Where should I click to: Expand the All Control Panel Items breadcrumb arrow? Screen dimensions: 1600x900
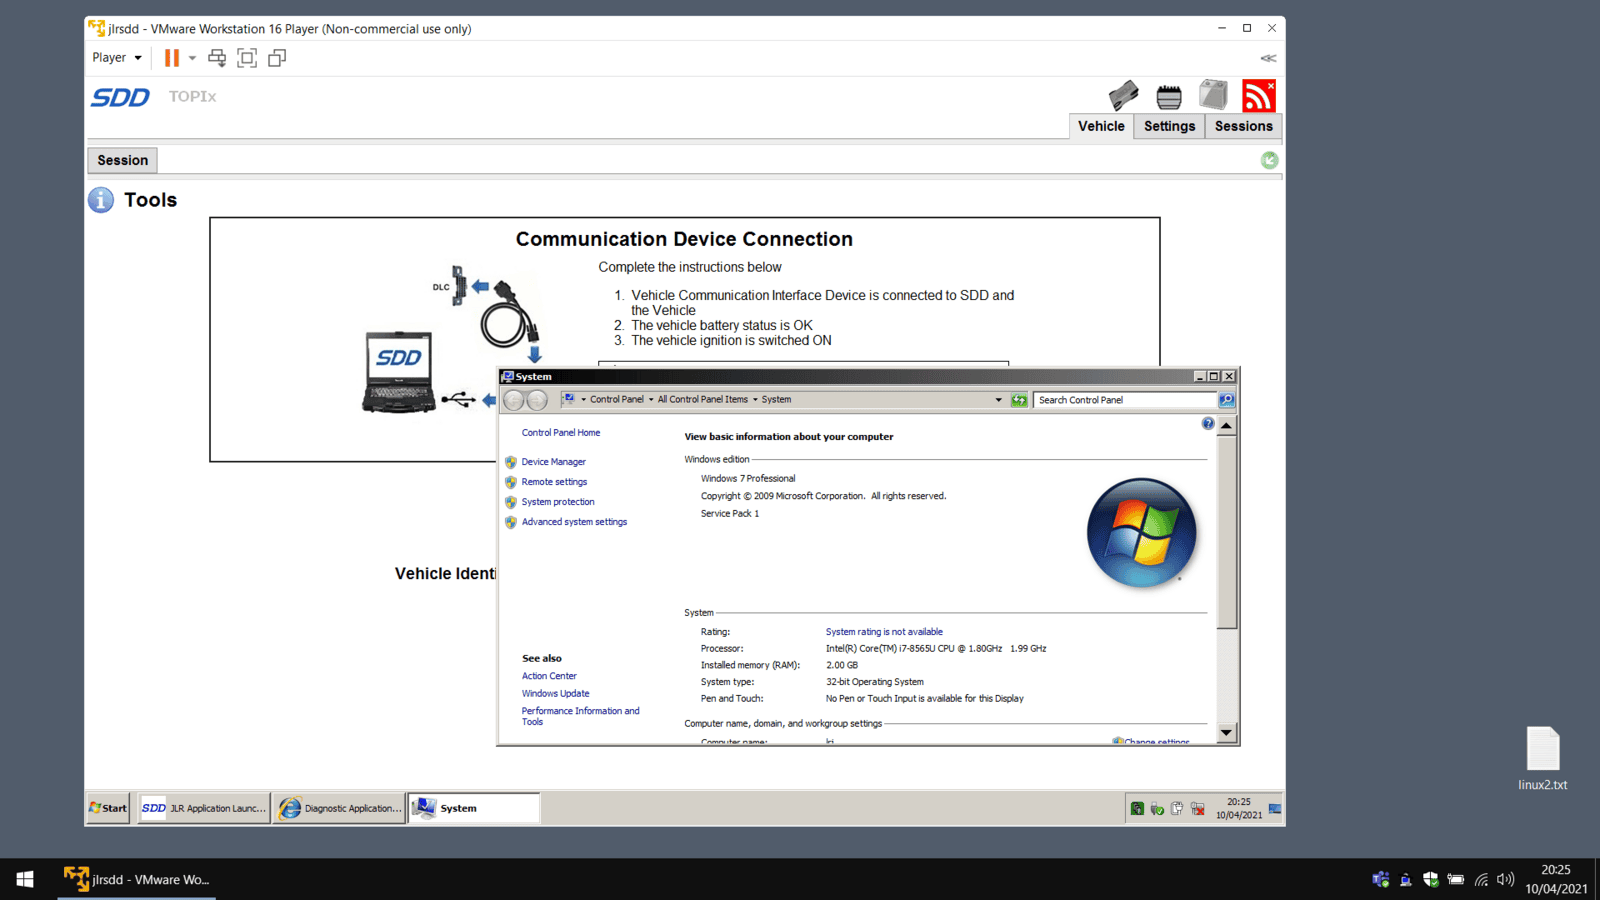point(755,400)
